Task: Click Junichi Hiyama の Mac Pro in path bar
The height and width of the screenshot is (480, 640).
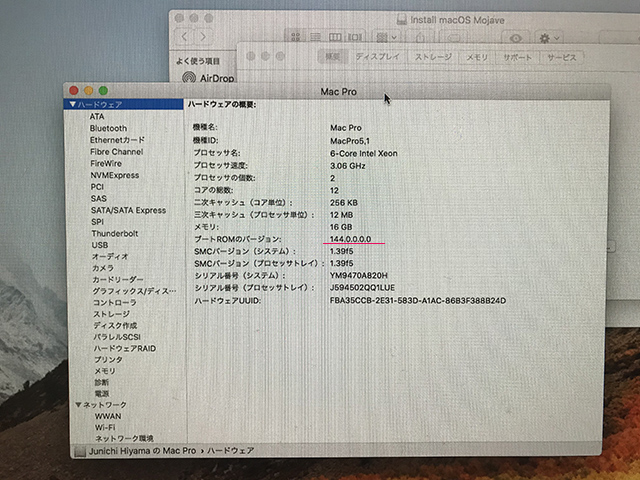Action: click(142, 451)
